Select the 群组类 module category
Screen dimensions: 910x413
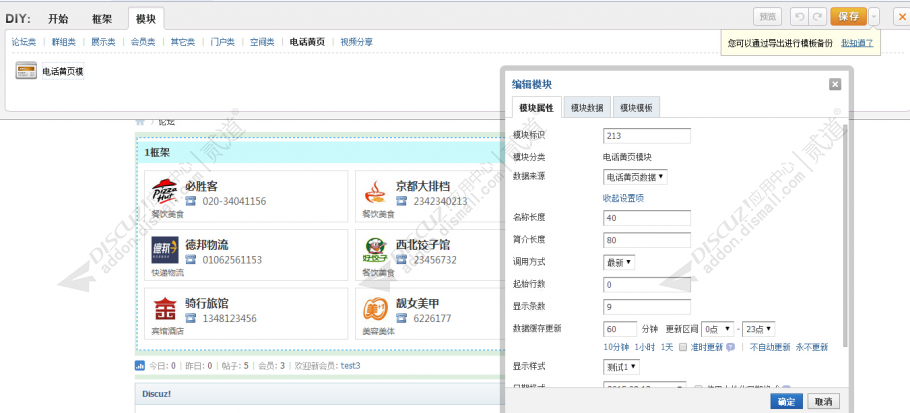click(63, 42)
